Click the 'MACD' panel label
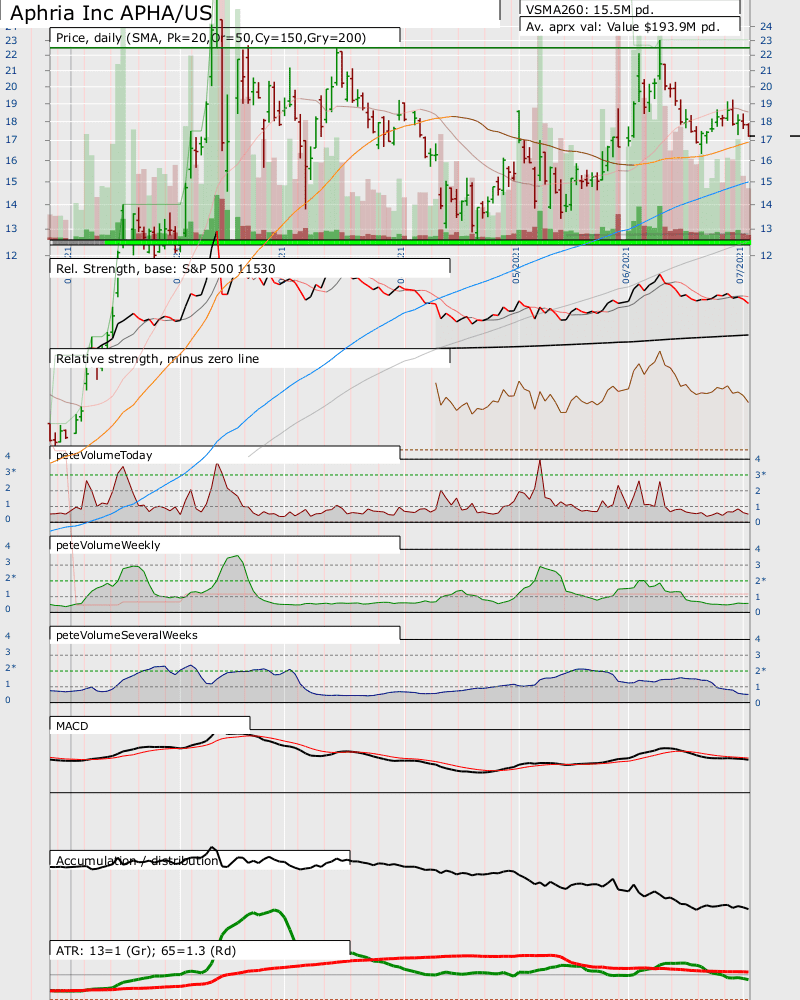This screenshot has width=800, height=1000. 72,726
